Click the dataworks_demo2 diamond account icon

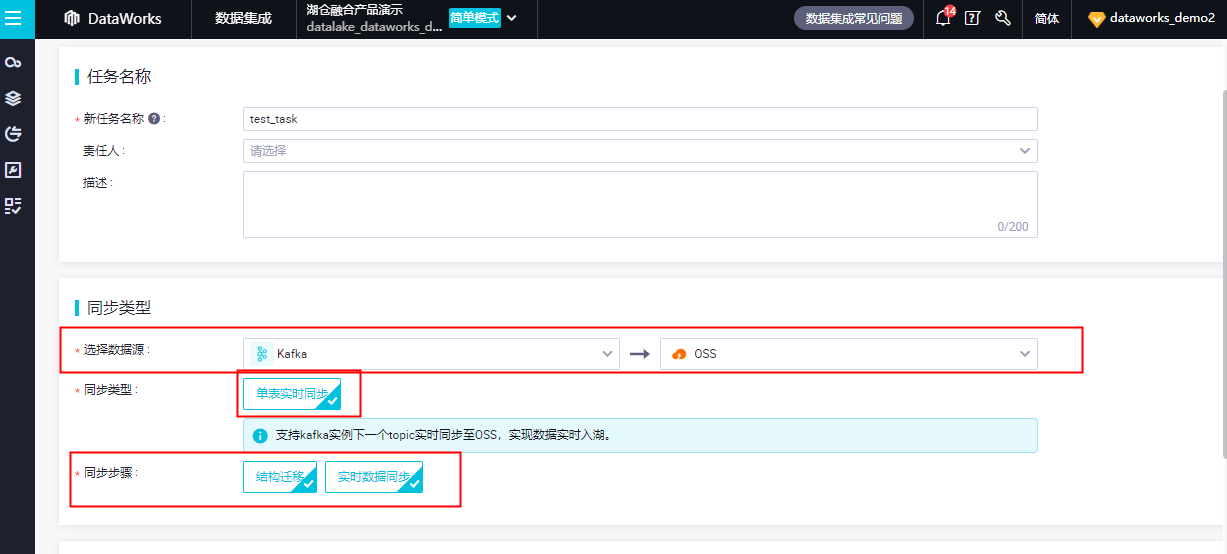(1097, 19)
